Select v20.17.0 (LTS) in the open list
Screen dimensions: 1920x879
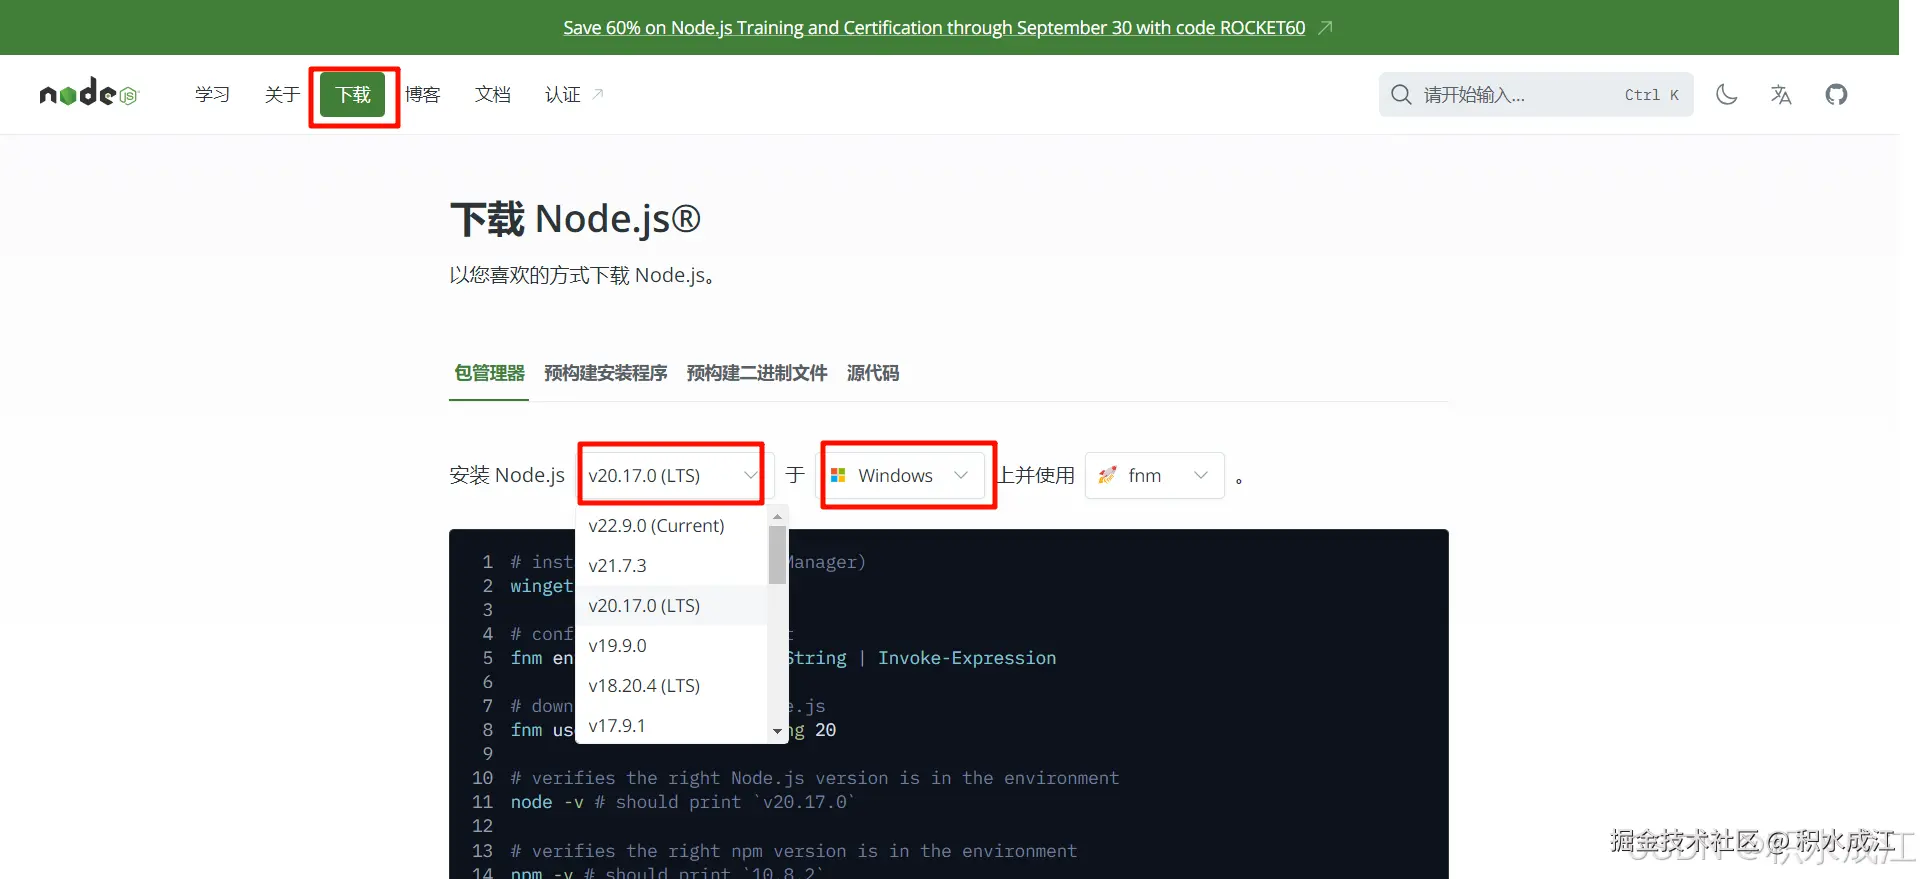(671, 605)
